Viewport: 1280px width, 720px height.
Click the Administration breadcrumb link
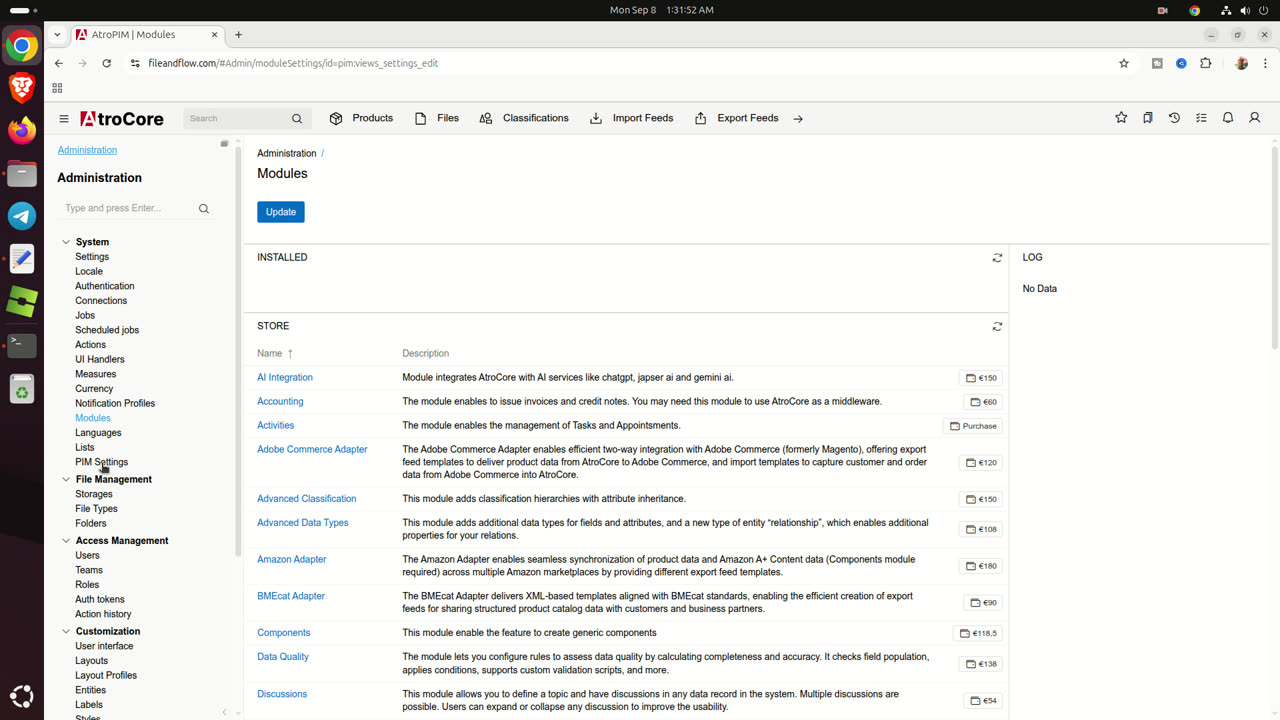287,153
